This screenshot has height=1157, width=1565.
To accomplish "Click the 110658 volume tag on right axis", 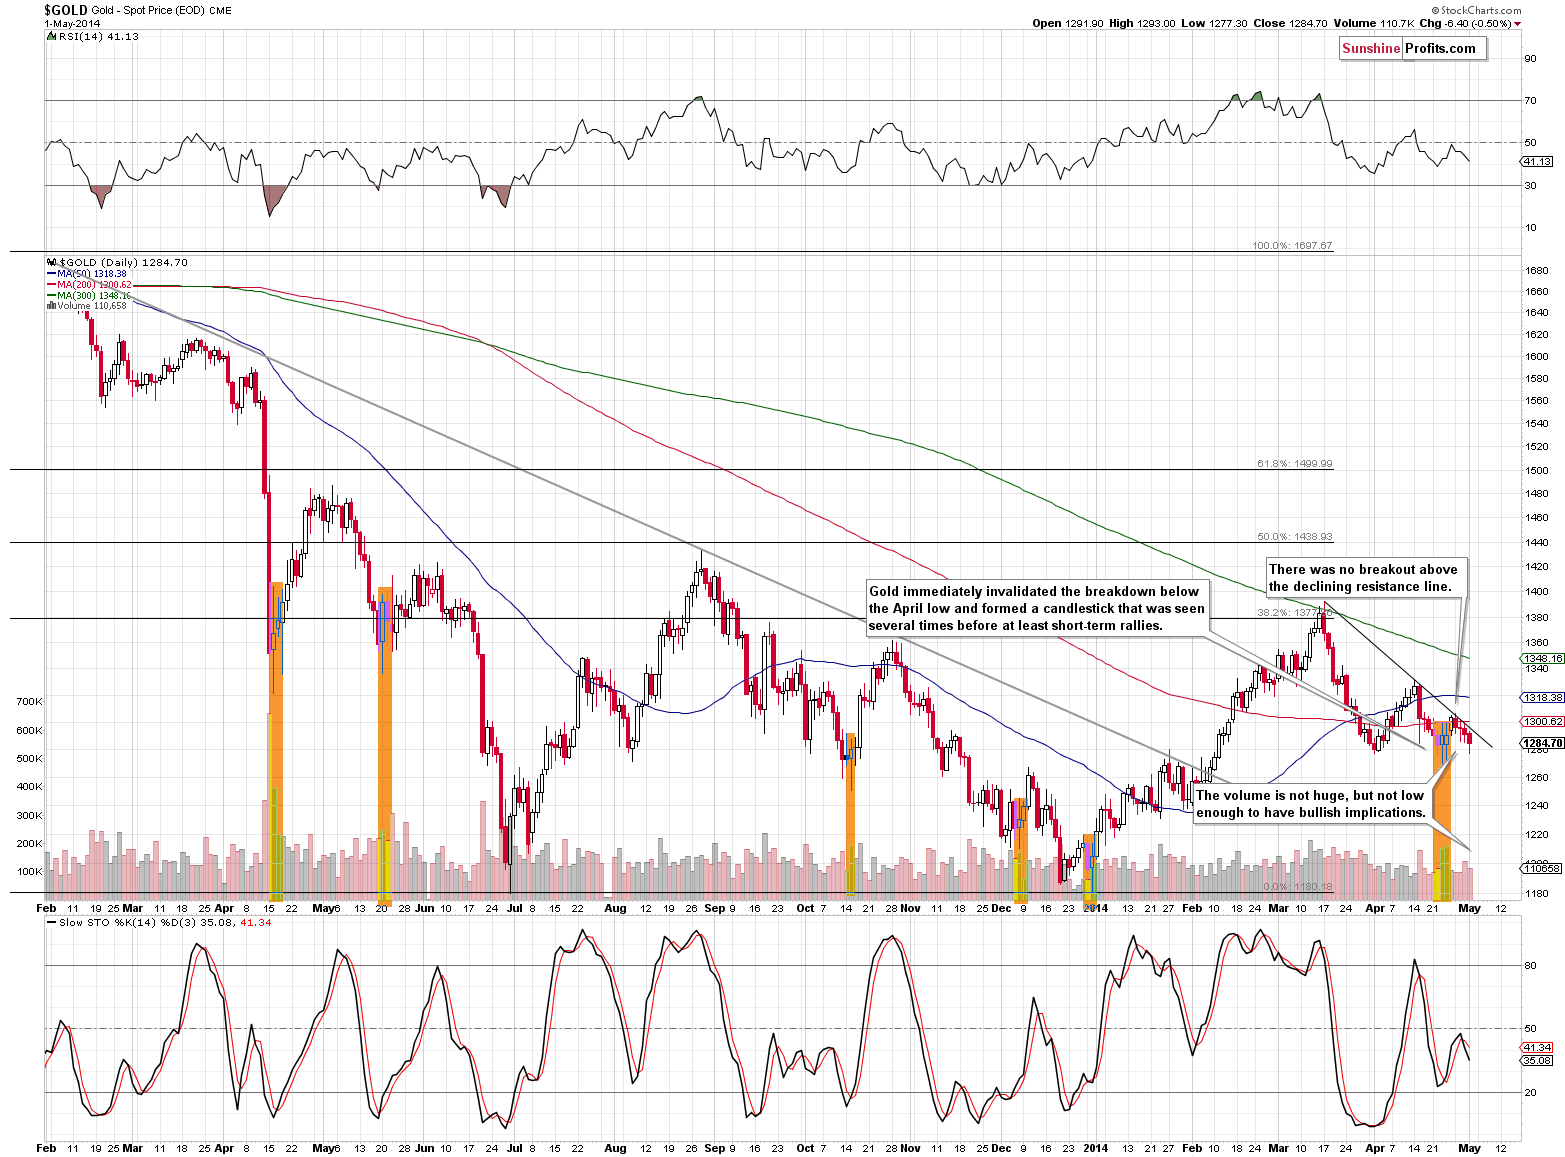I will click(1541, 868).
